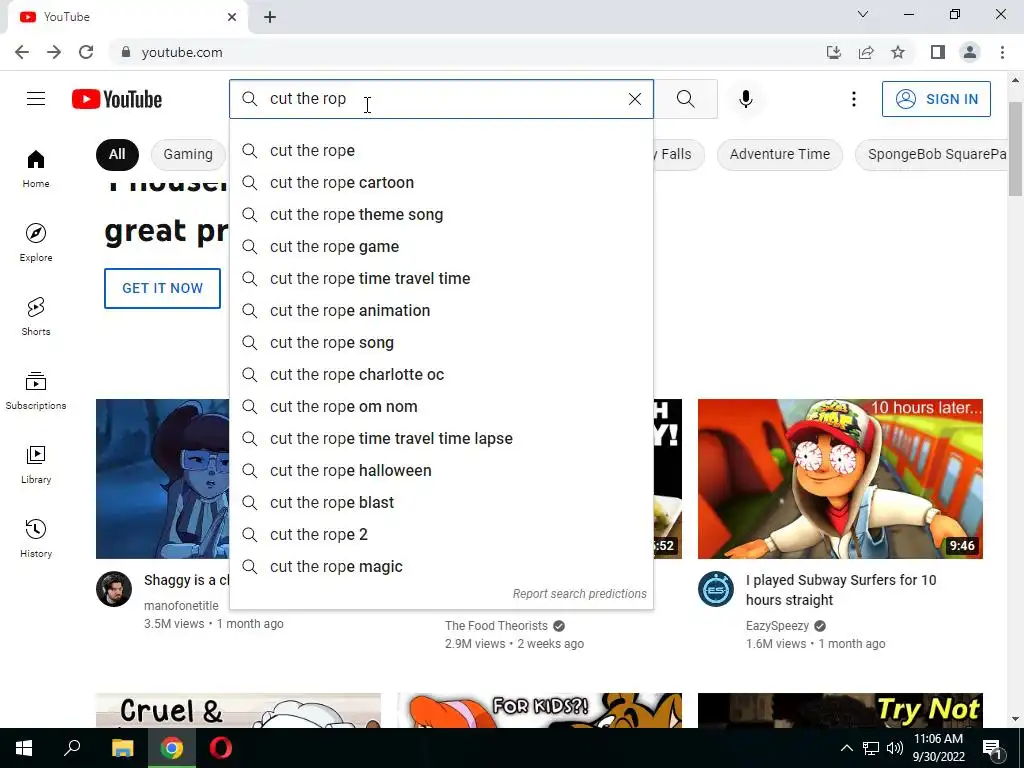Toggle the browser side panel icon
This screenshot has height=768, width=1024.
(x=938, y=52)
